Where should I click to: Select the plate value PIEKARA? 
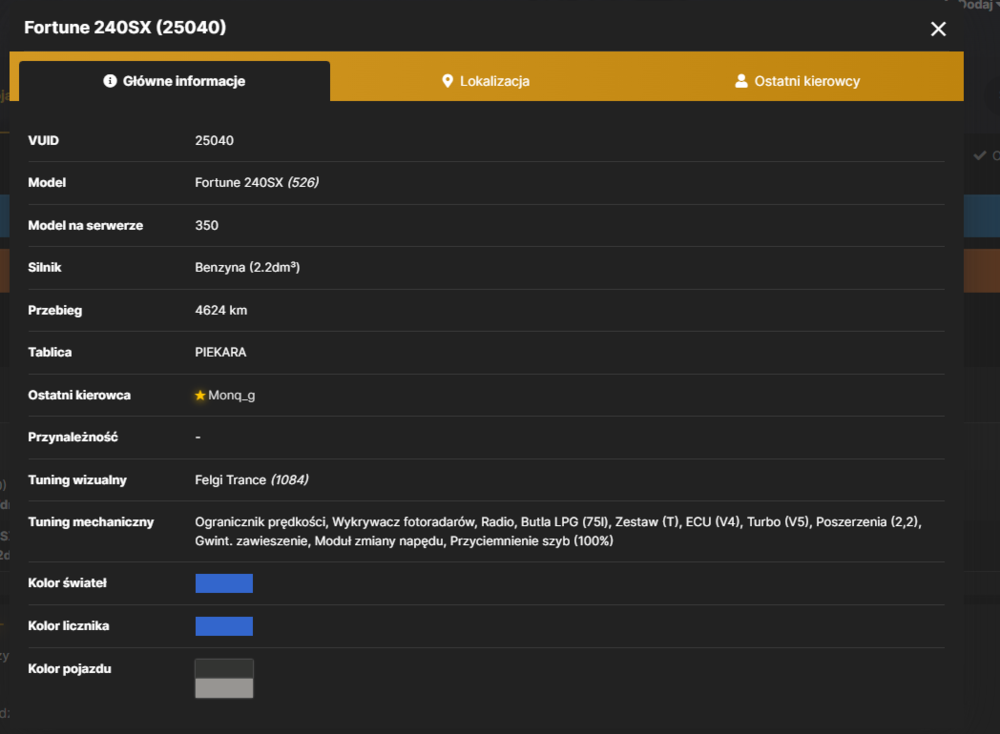point(221,352)
